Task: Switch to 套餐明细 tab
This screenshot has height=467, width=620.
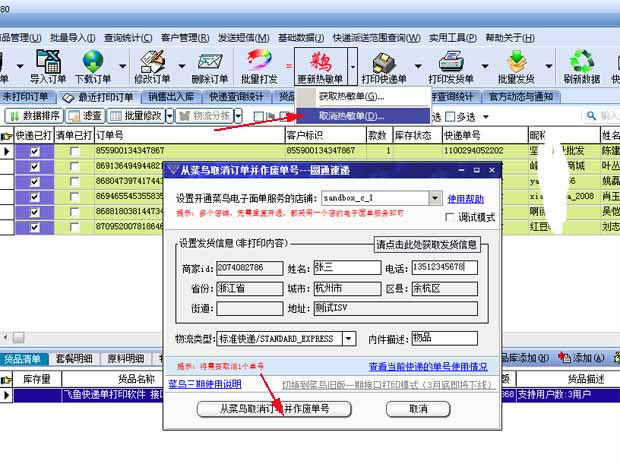Action: click(x=74, y=359)
